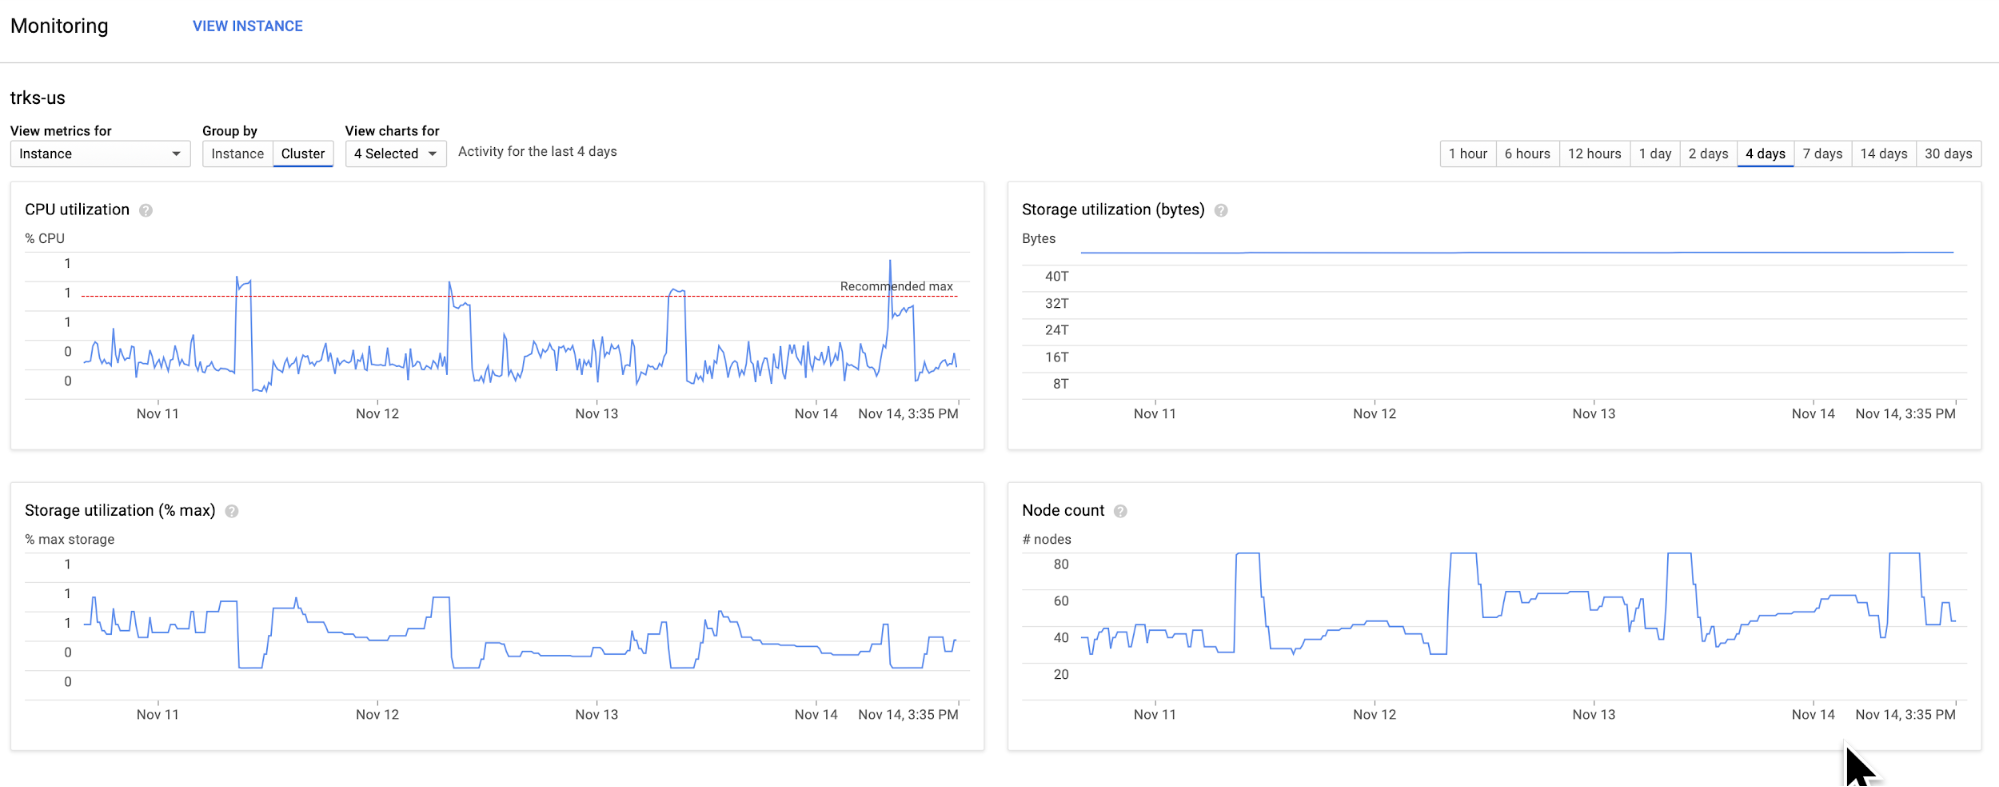1999x787 pixels.
Task: Click the Monitoring page title
Action: [x=59, y=26]
